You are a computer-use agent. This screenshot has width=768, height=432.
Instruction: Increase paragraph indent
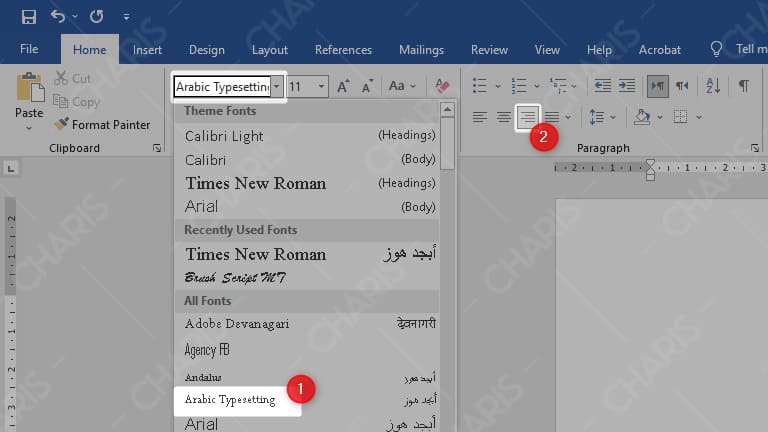point(627,86)
